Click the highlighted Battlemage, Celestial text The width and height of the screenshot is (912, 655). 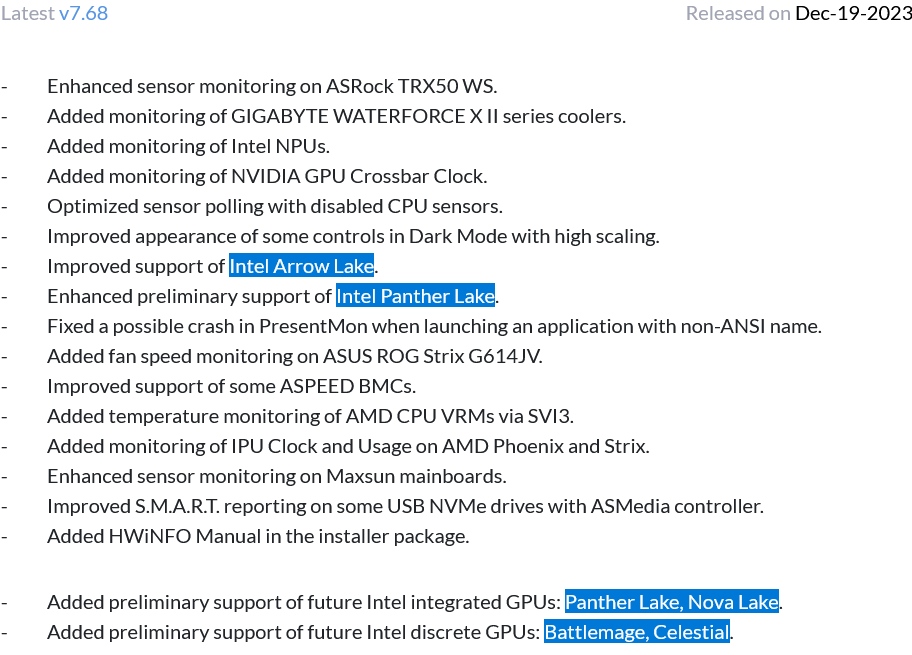[x=637, y=632]
